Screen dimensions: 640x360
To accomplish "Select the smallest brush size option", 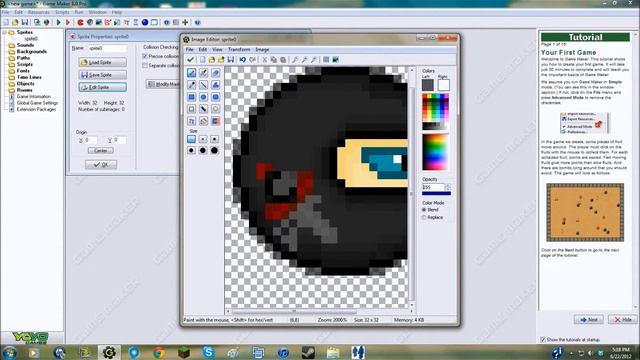I will coord(191,139).
